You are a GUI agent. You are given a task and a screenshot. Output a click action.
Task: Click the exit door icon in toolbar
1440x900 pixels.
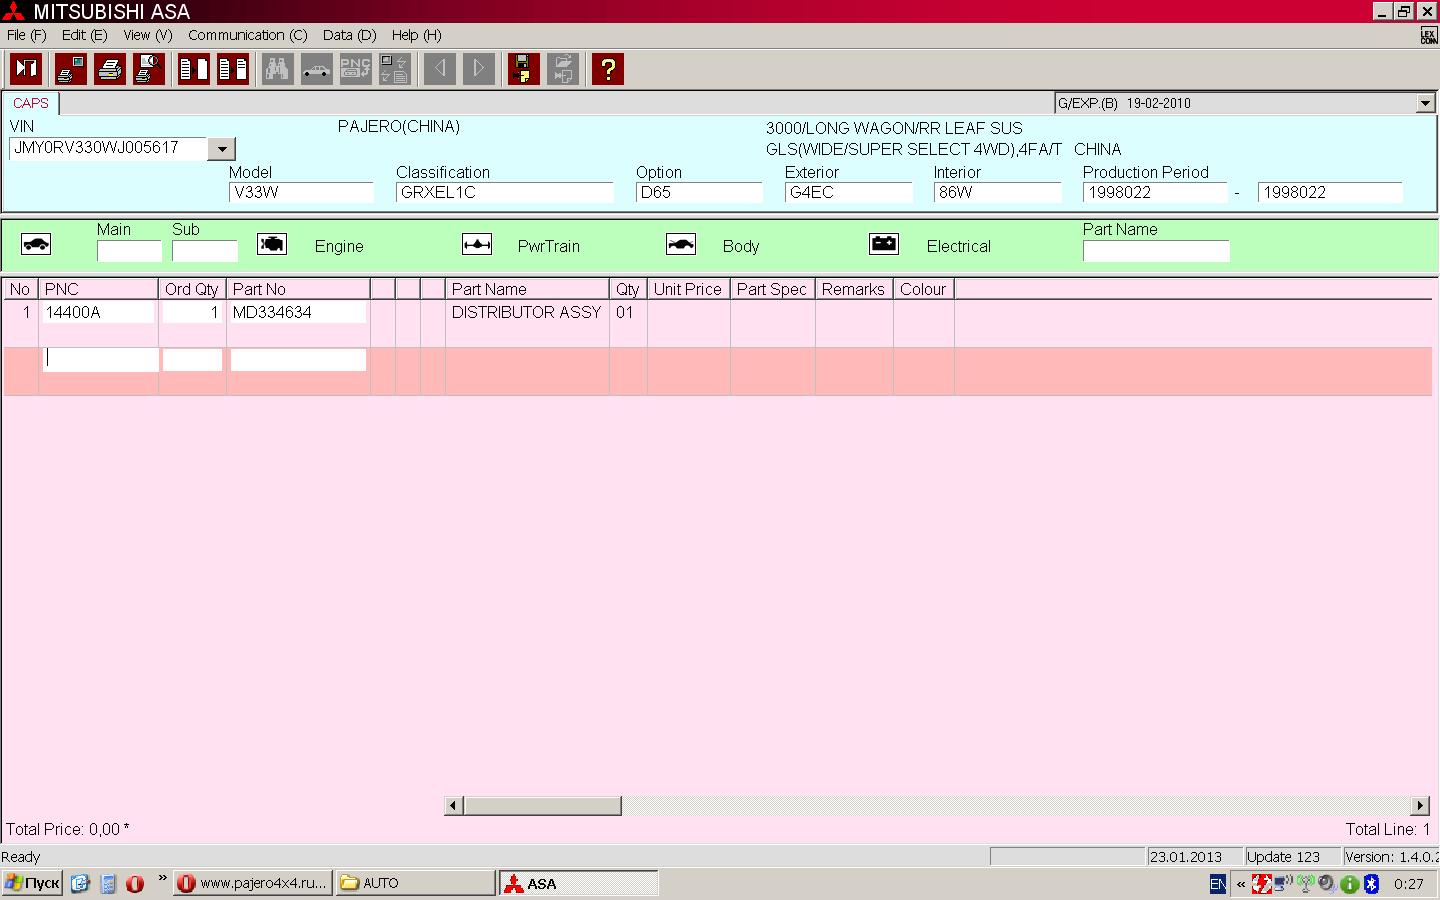[26, 69]
